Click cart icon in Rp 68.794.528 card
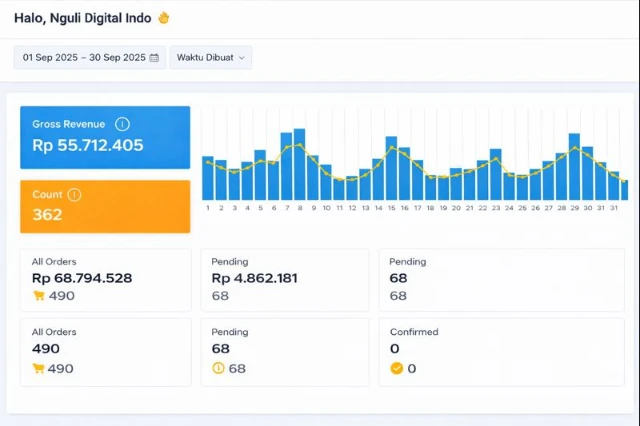The image size is (640, 426). click(38, 296)
